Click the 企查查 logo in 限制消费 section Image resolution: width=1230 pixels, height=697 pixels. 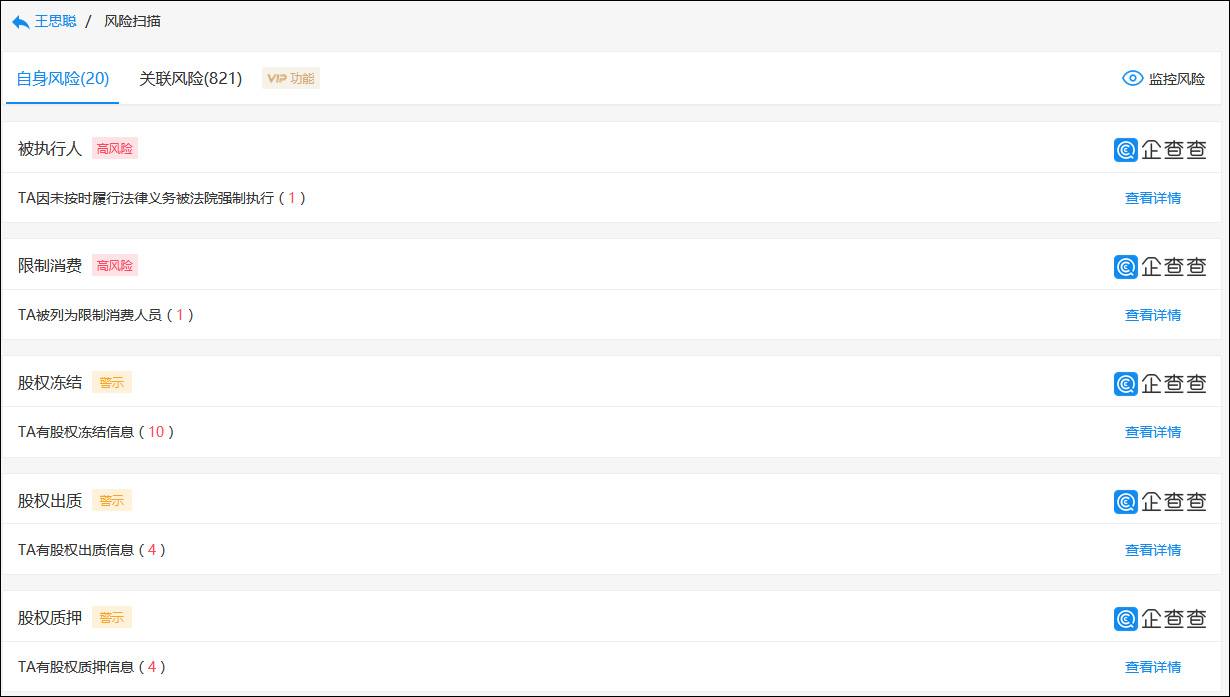pyautogui.click(x=1160, y=266)
